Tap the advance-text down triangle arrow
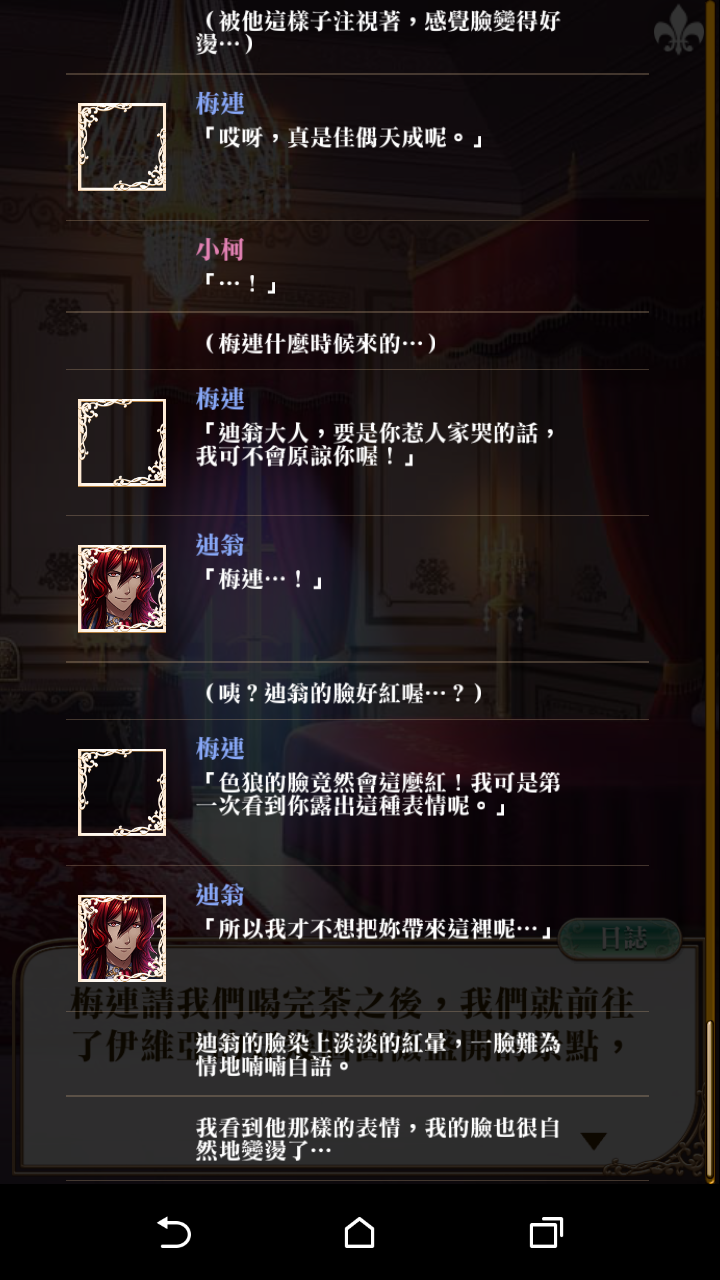The image size is (720, 1280). [x=594, y=1141]
